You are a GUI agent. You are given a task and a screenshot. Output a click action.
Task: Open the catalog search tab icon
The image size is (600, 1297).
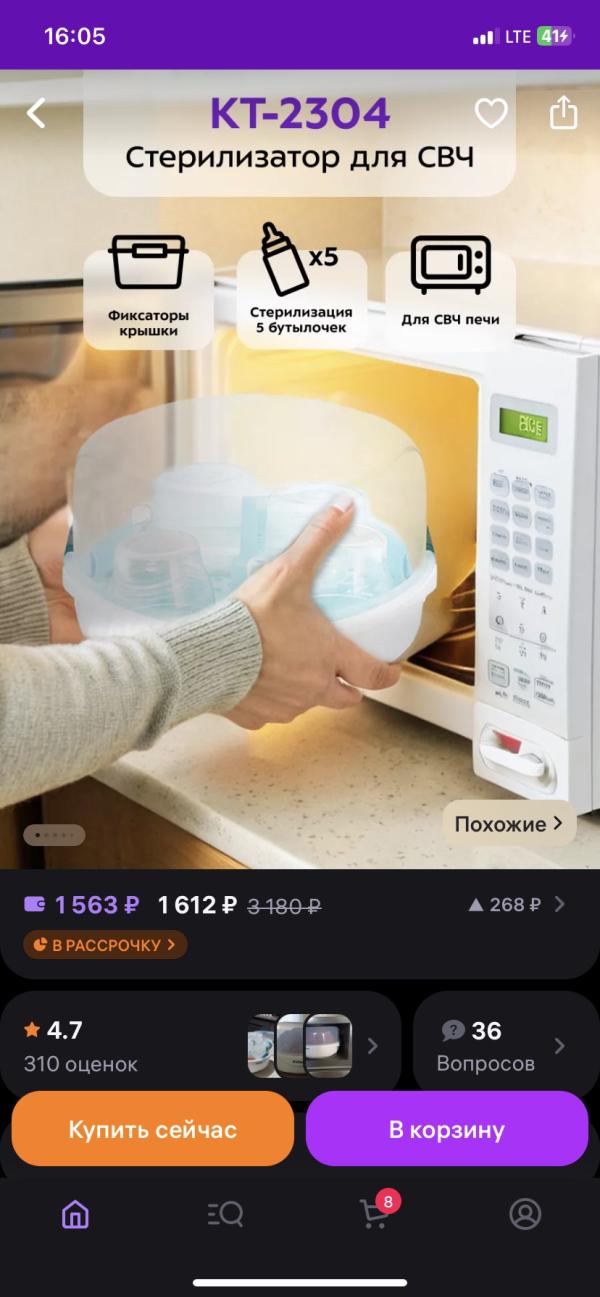pyautogui.click(x=225, y=1214)
